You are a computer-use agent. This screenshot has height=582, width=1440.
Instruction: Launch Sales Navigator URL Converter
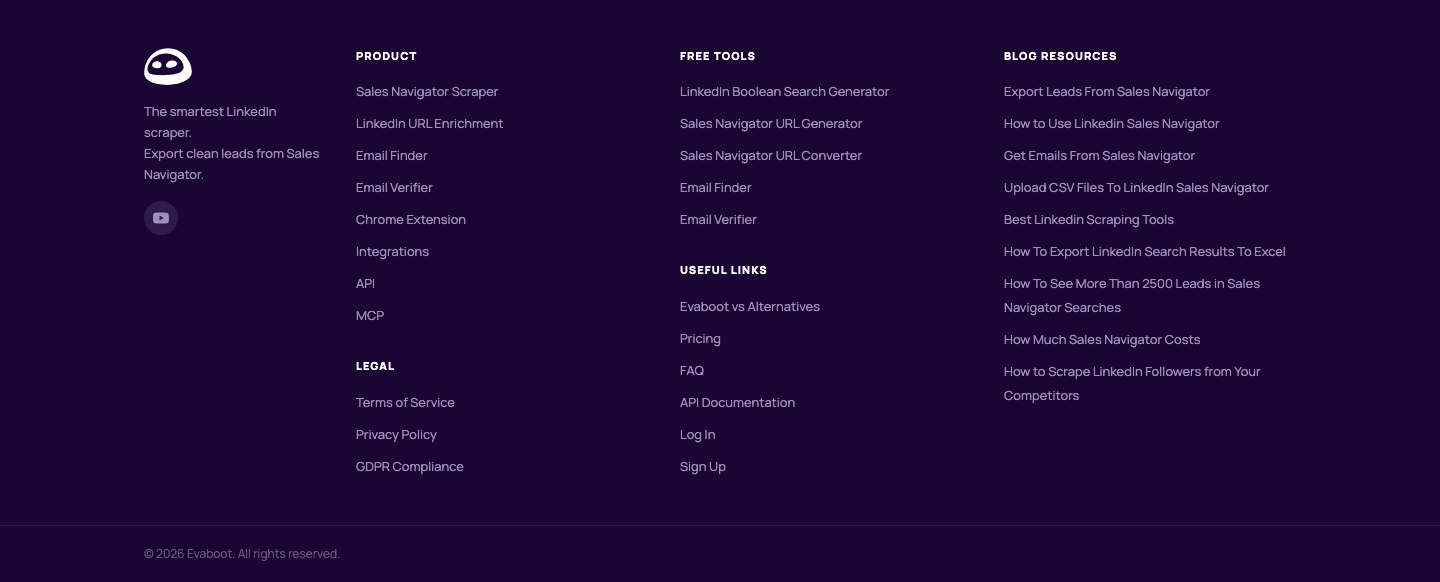(x=771, y=156)
